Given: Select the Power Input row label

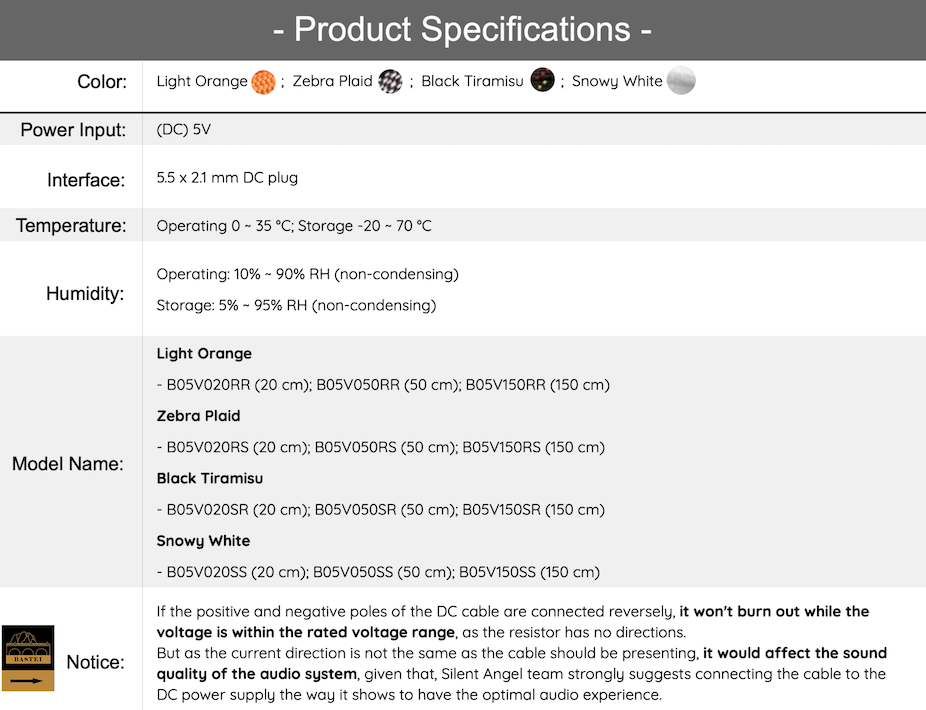Looking at the screenshot, I should pyautogui.click(x=74, y=130).
